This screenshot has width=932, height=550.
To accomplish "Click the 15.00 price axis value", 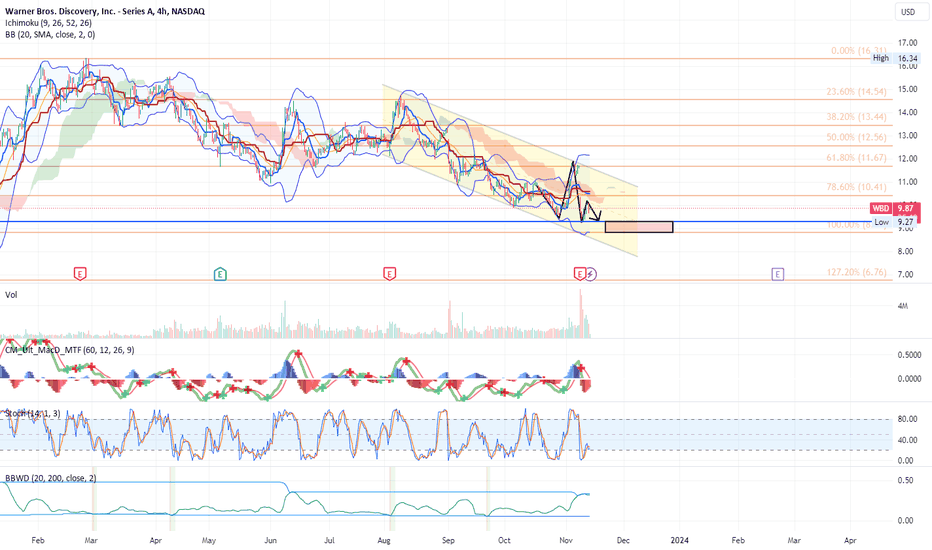I will tap(908, 89).
